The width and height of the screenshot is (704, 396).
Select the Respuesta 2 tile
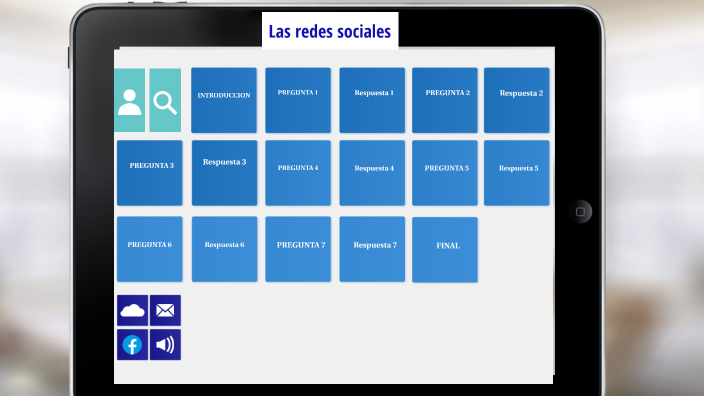point(517,100)
